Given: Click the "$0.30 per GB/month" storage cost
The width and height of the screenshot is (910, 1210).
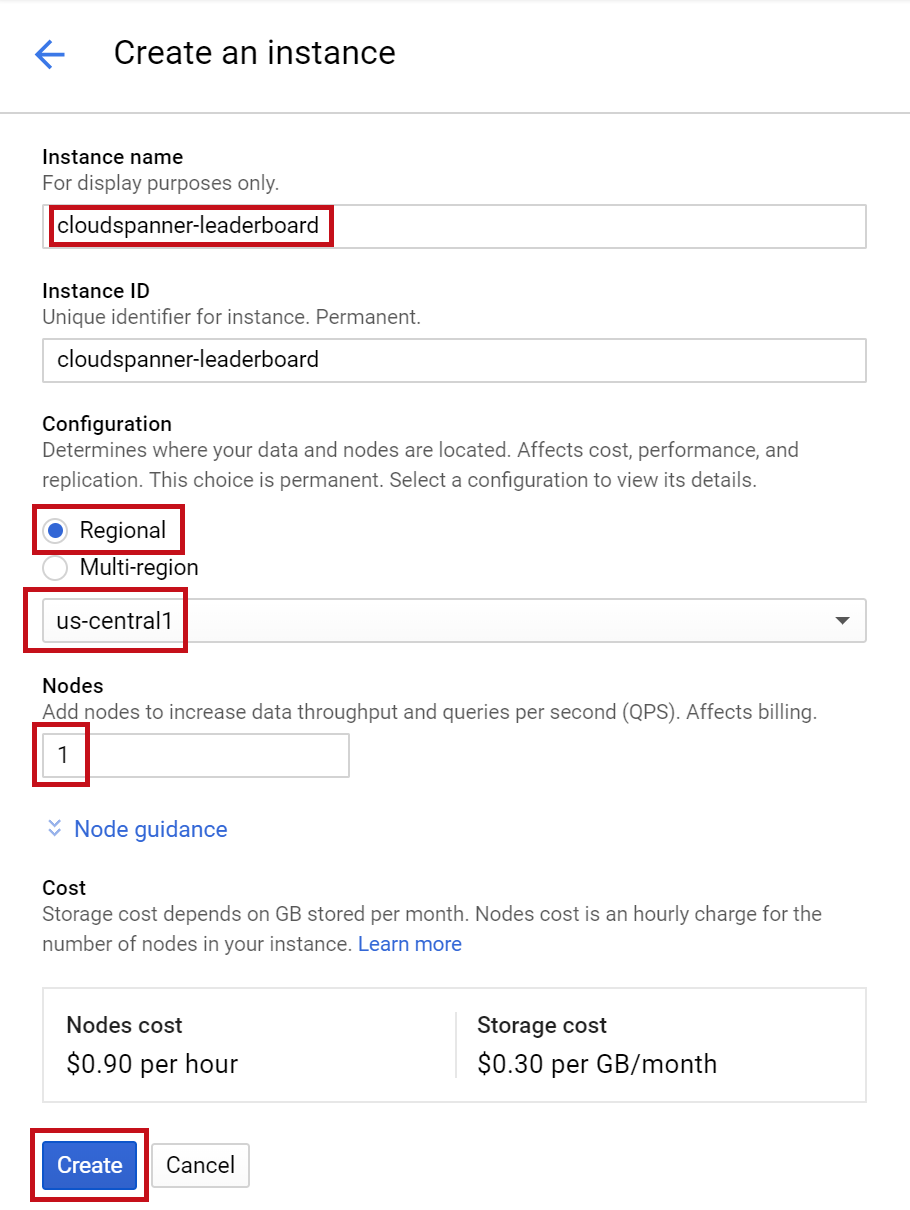Looking at the screenshot, I should 597,1063.
